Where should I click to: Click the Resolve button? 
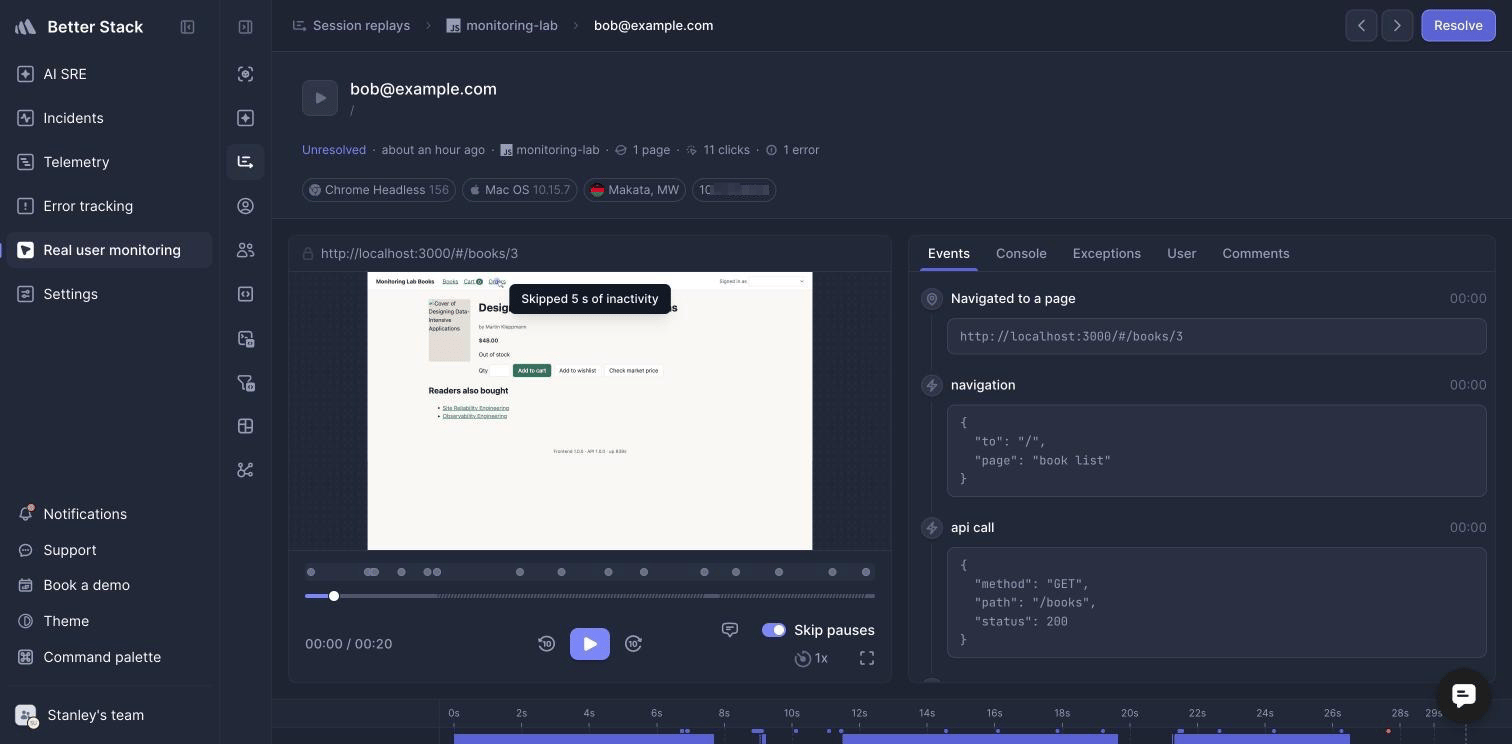pos(1458,26)
